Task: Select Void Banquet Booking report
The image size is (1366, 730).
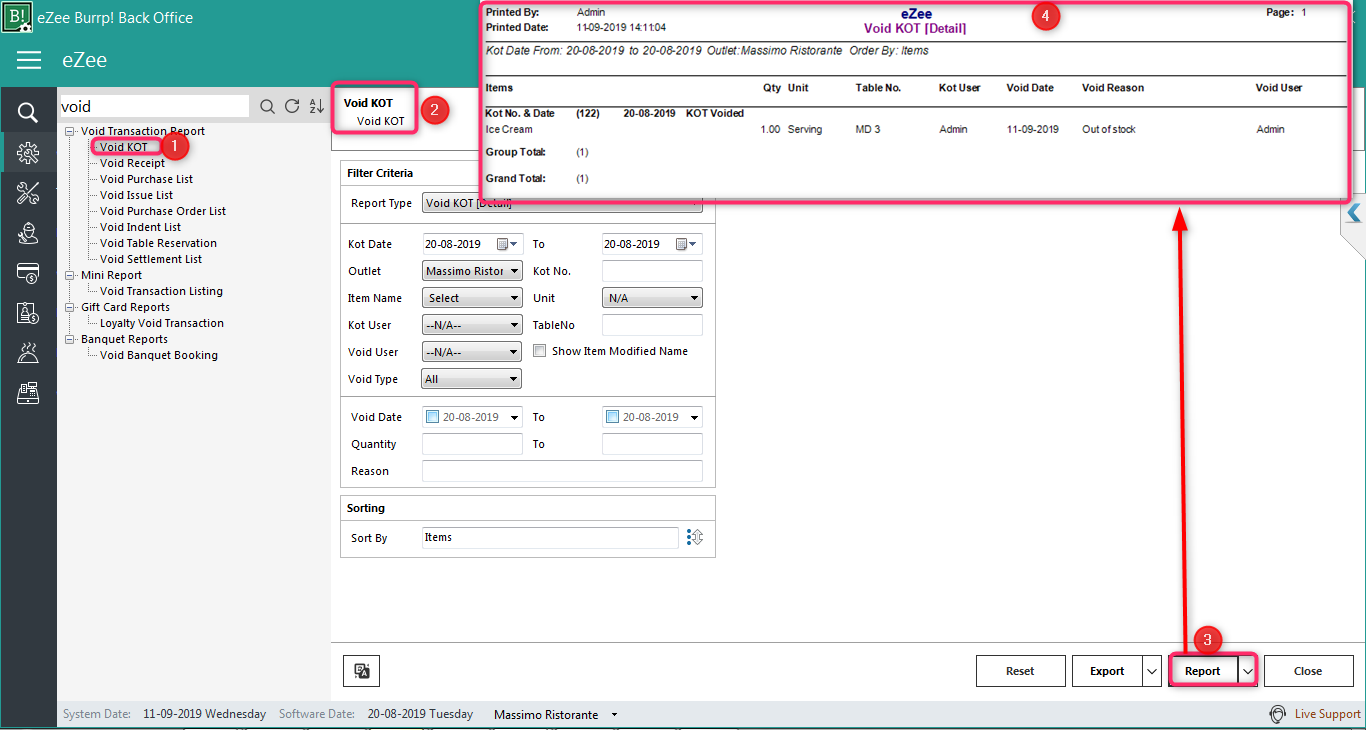Action: tap(158, 355)
